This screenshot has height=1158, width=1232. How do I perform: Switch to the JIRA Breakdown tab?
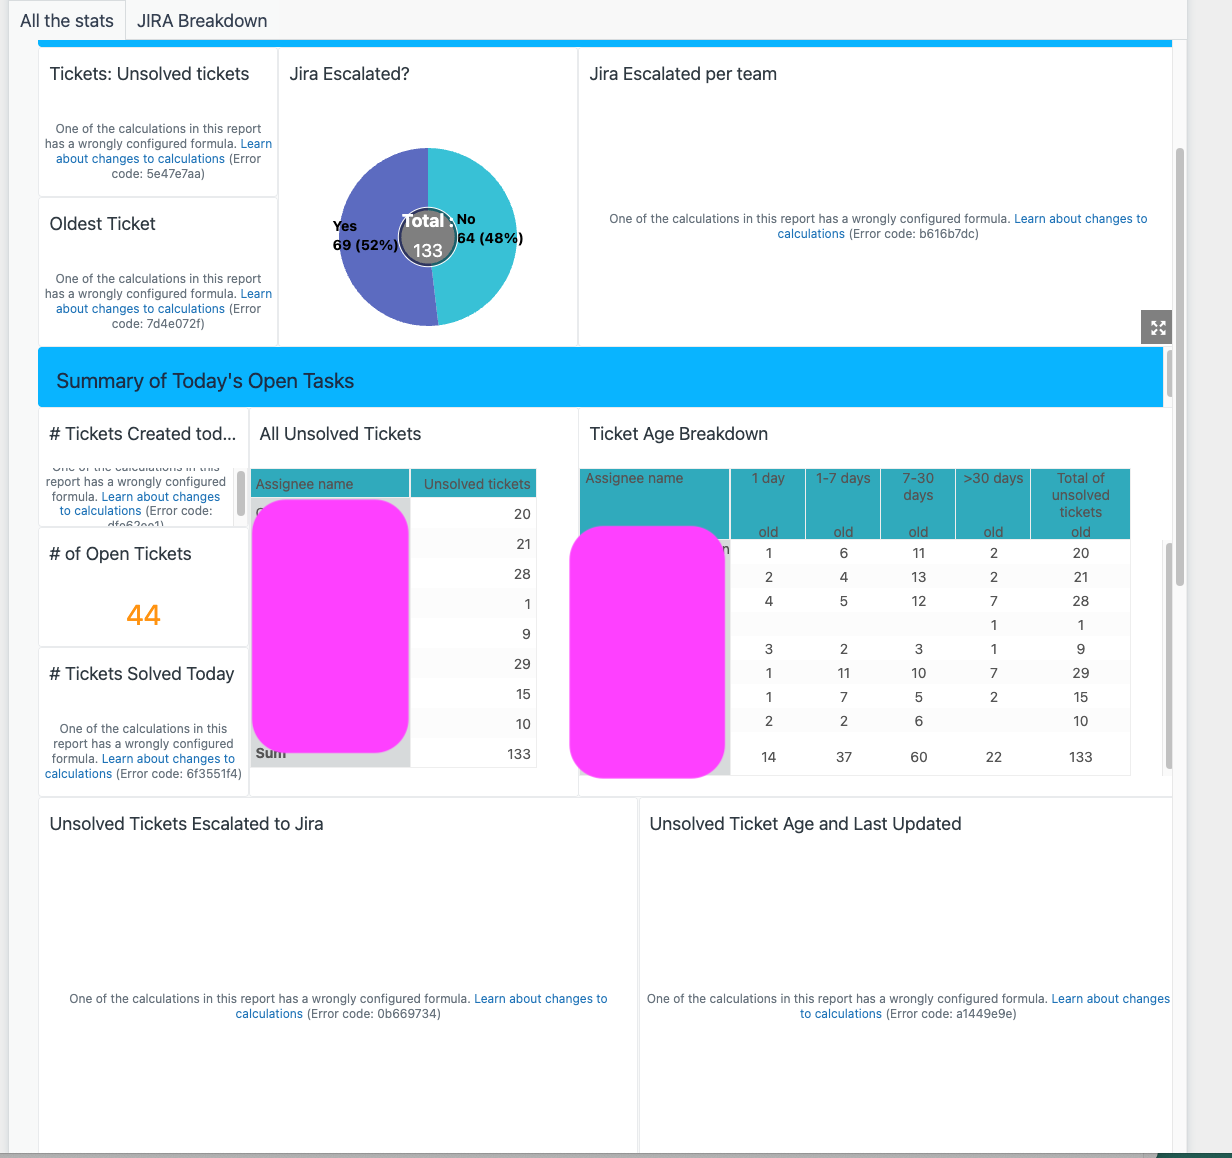coord(202,21)
